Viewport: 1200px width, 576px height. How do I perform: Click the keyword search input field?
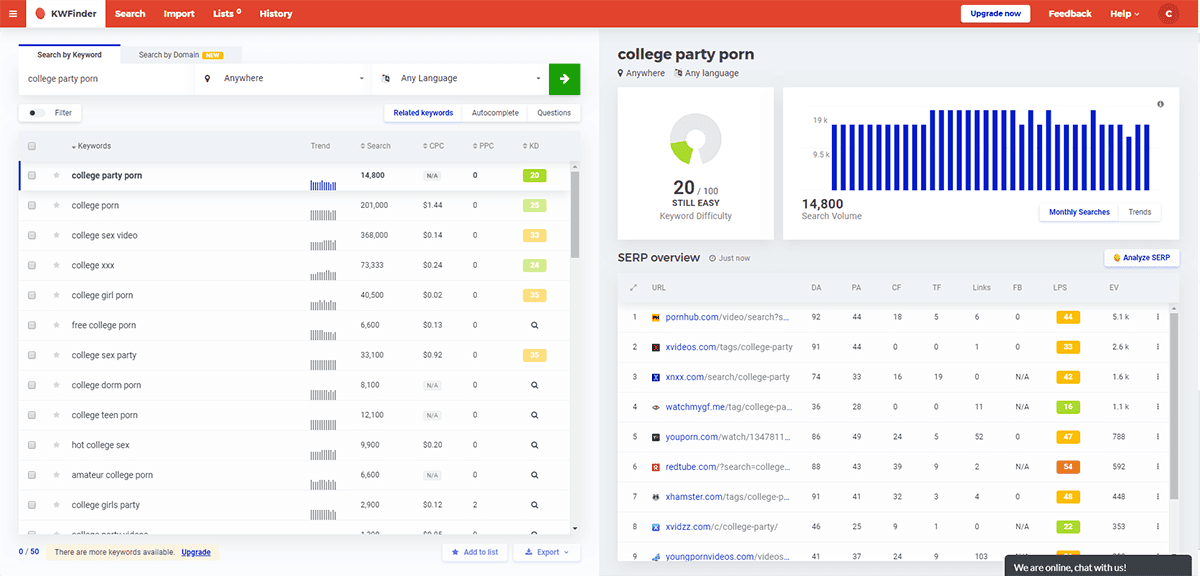click(x=107, y=78)
